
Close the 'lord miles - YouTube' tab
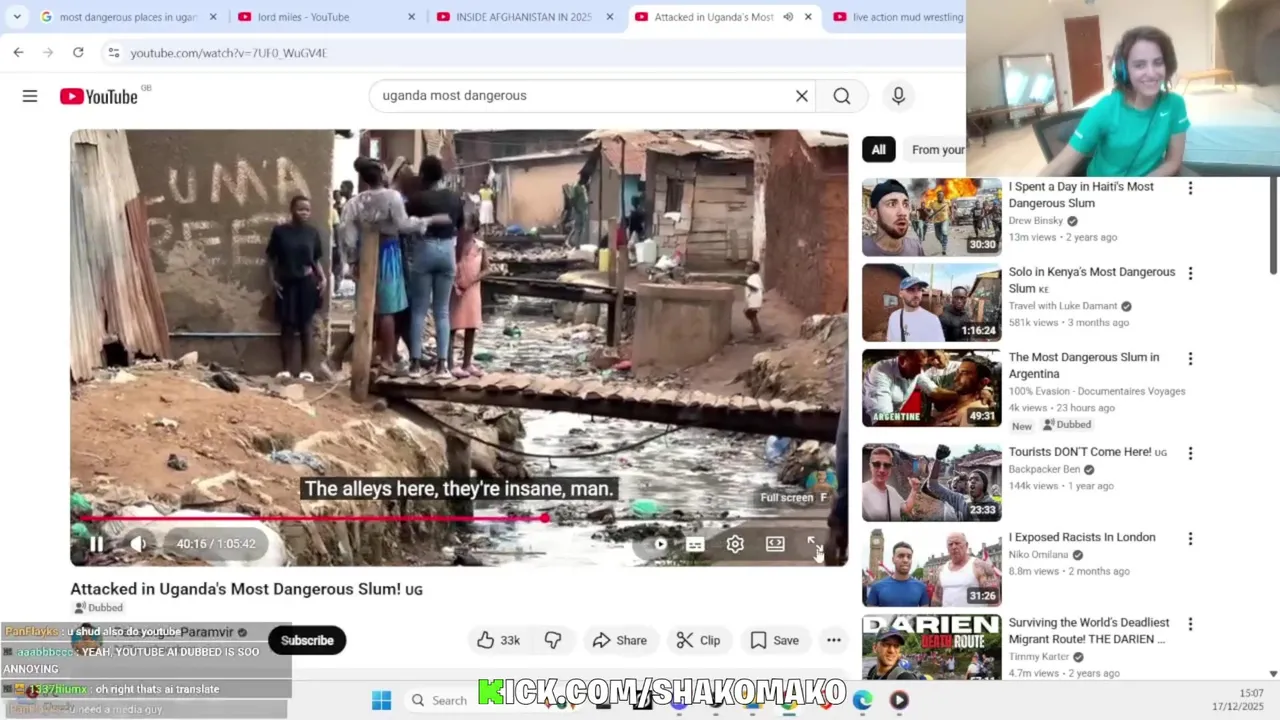[x=411, y=17]
